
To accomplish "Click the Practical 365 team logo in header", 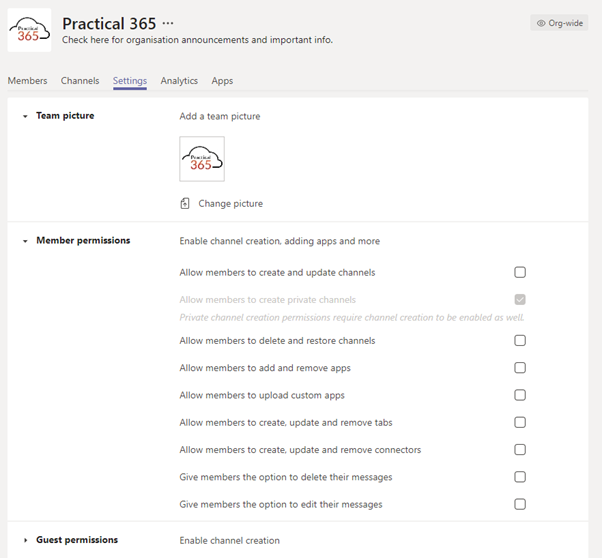I will pyautogui.click(x=29, y=30).
